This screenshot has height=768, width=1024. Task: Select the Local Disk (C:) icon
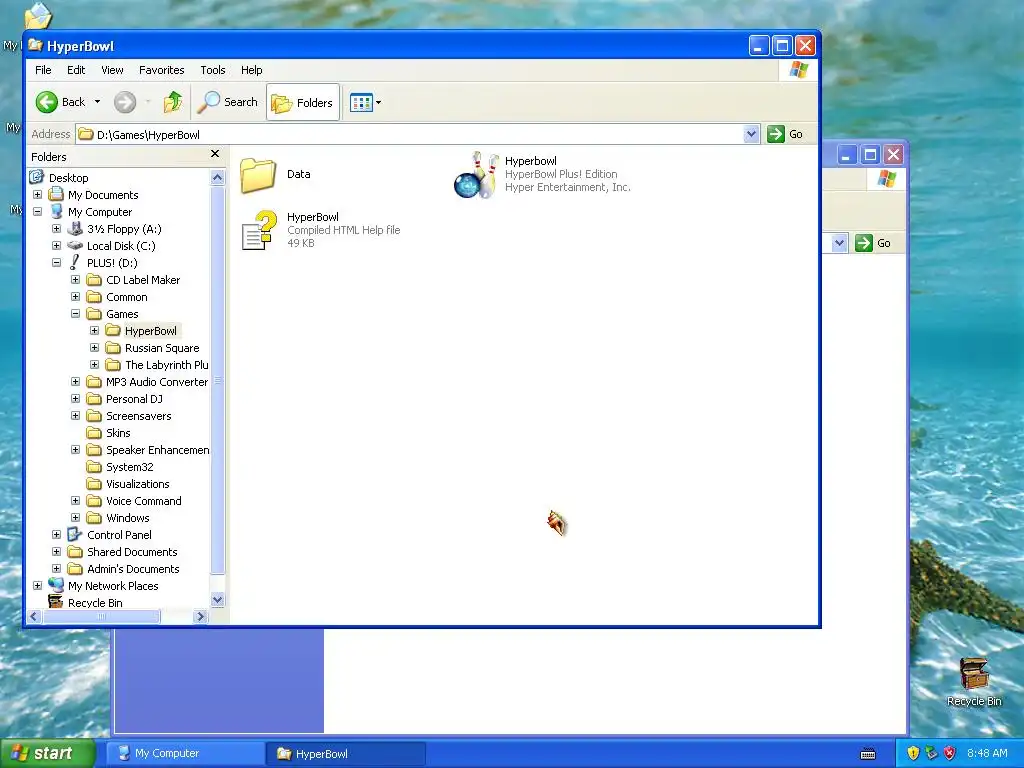point(75,246)
